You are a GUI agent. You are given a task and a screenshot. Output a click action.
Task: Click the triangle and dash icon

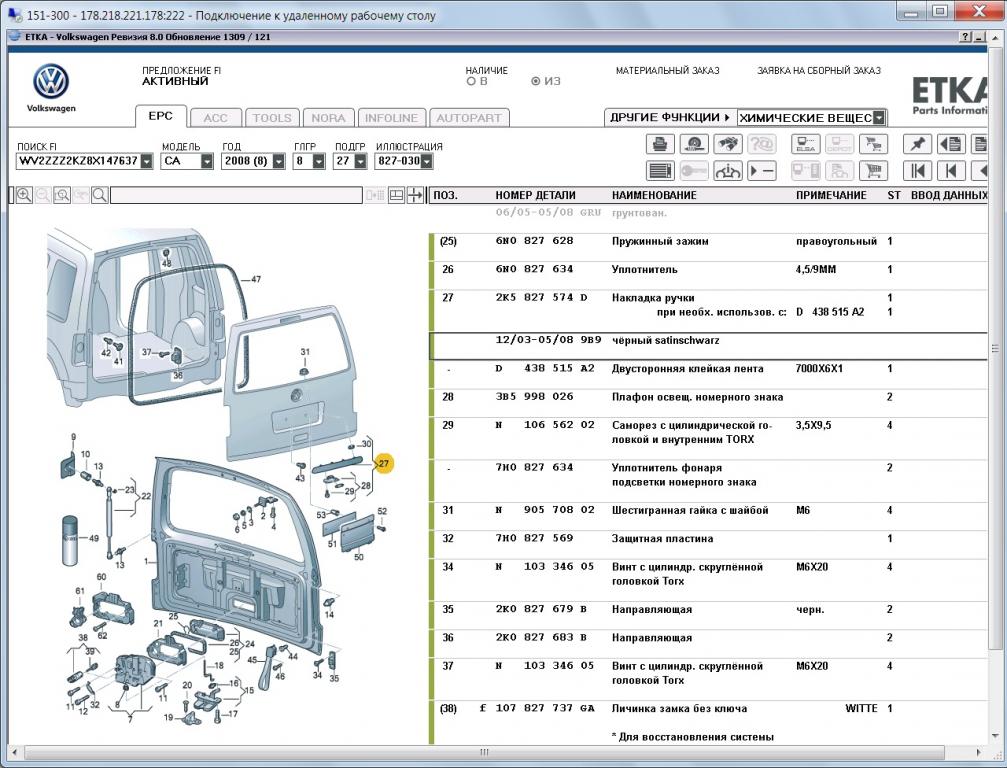coord(762,171)
